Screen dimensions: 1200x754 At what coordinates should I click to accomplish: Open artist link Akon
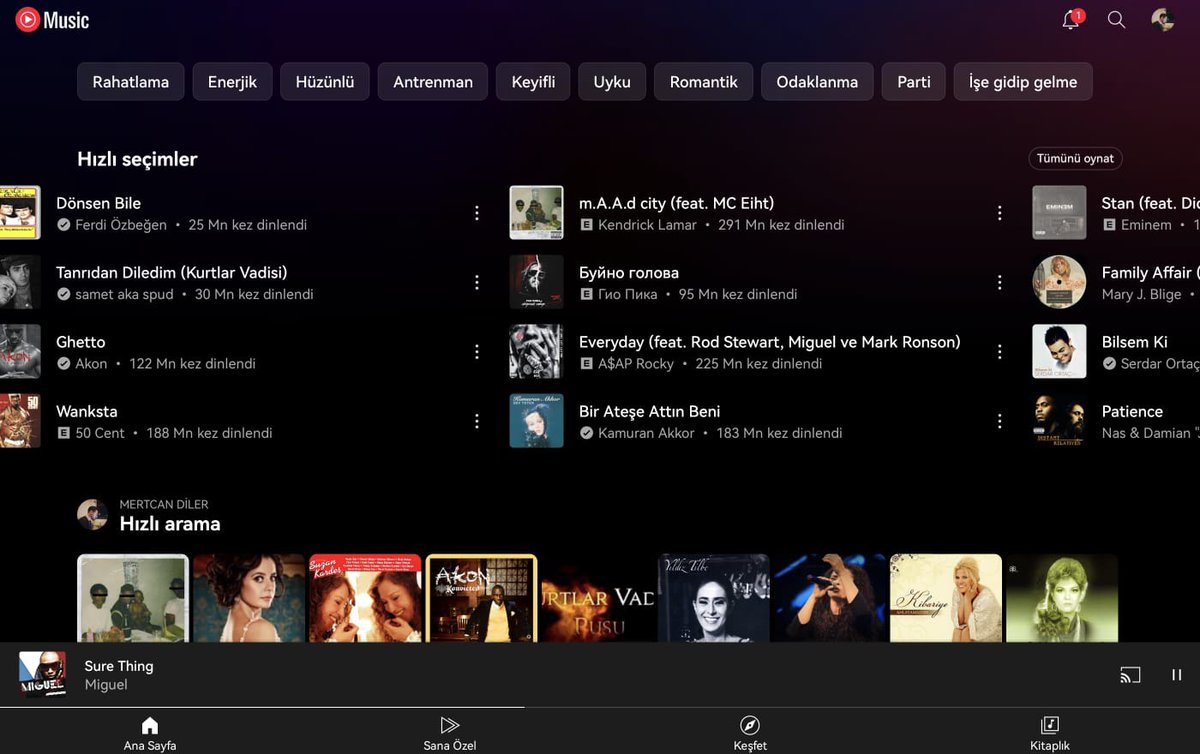91,364
